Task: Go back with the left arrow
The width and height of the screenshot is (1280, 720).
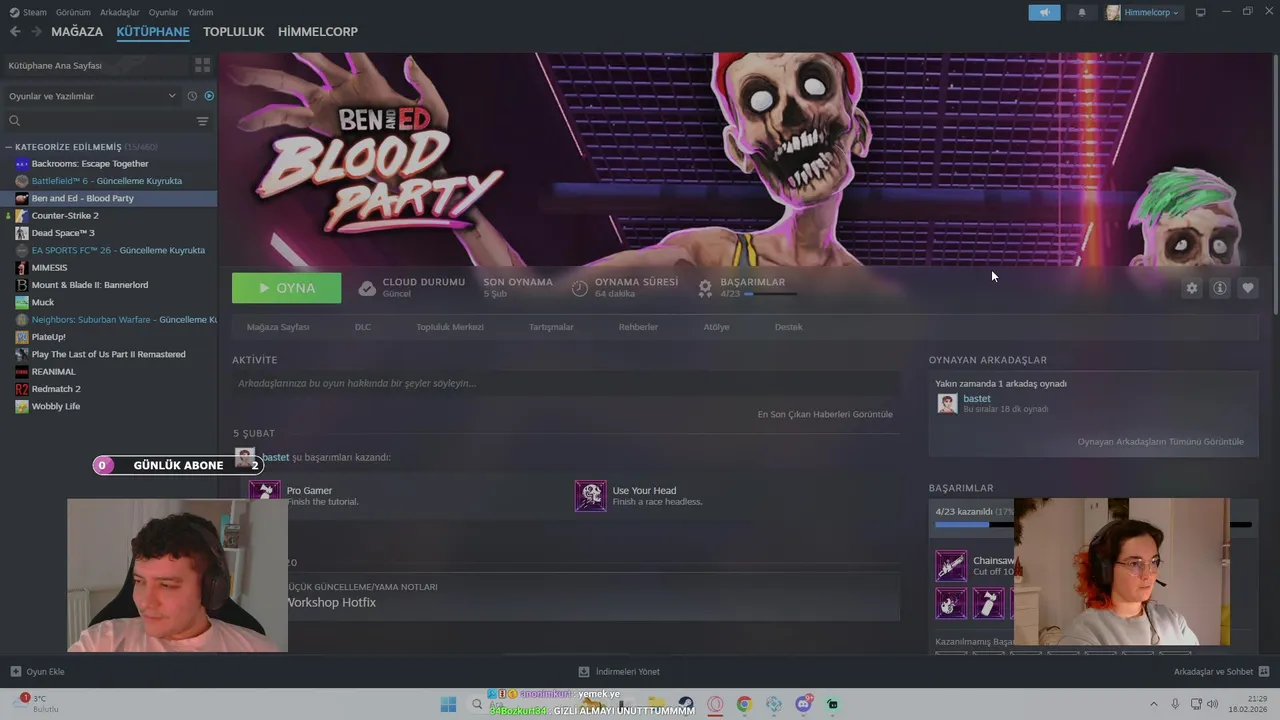Action: point(15,32)
